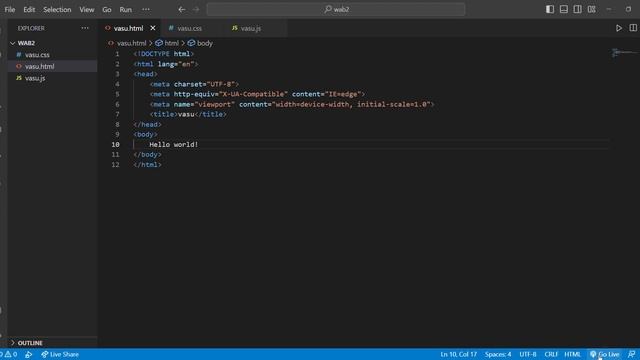Open the View menu
Image resolution: width=640 pixels, height=360 pixels.
pyautogui.click(x=87, y=9)
